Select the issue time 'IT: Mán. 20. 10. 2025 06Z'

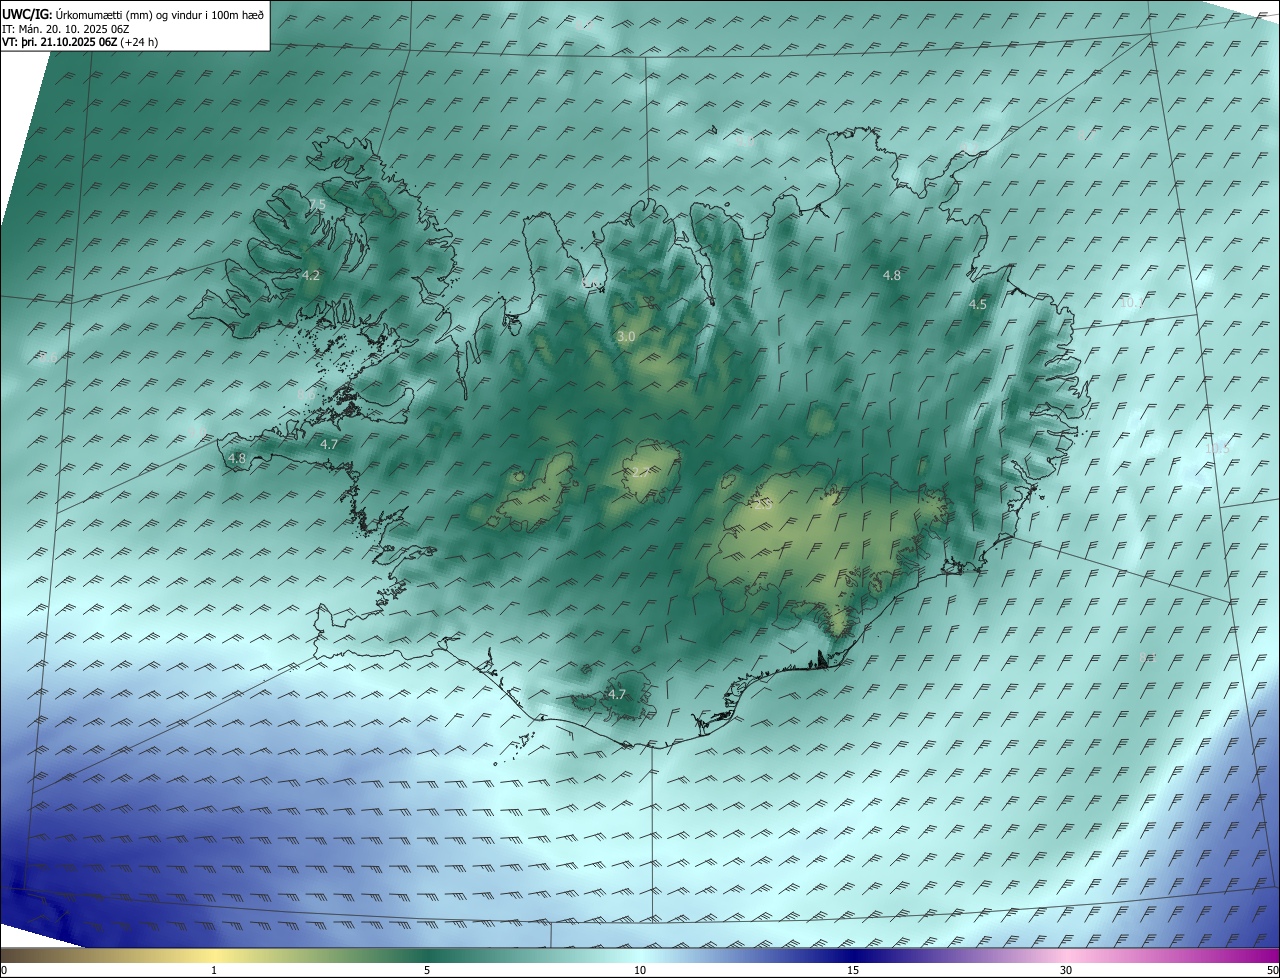(66, 29)
